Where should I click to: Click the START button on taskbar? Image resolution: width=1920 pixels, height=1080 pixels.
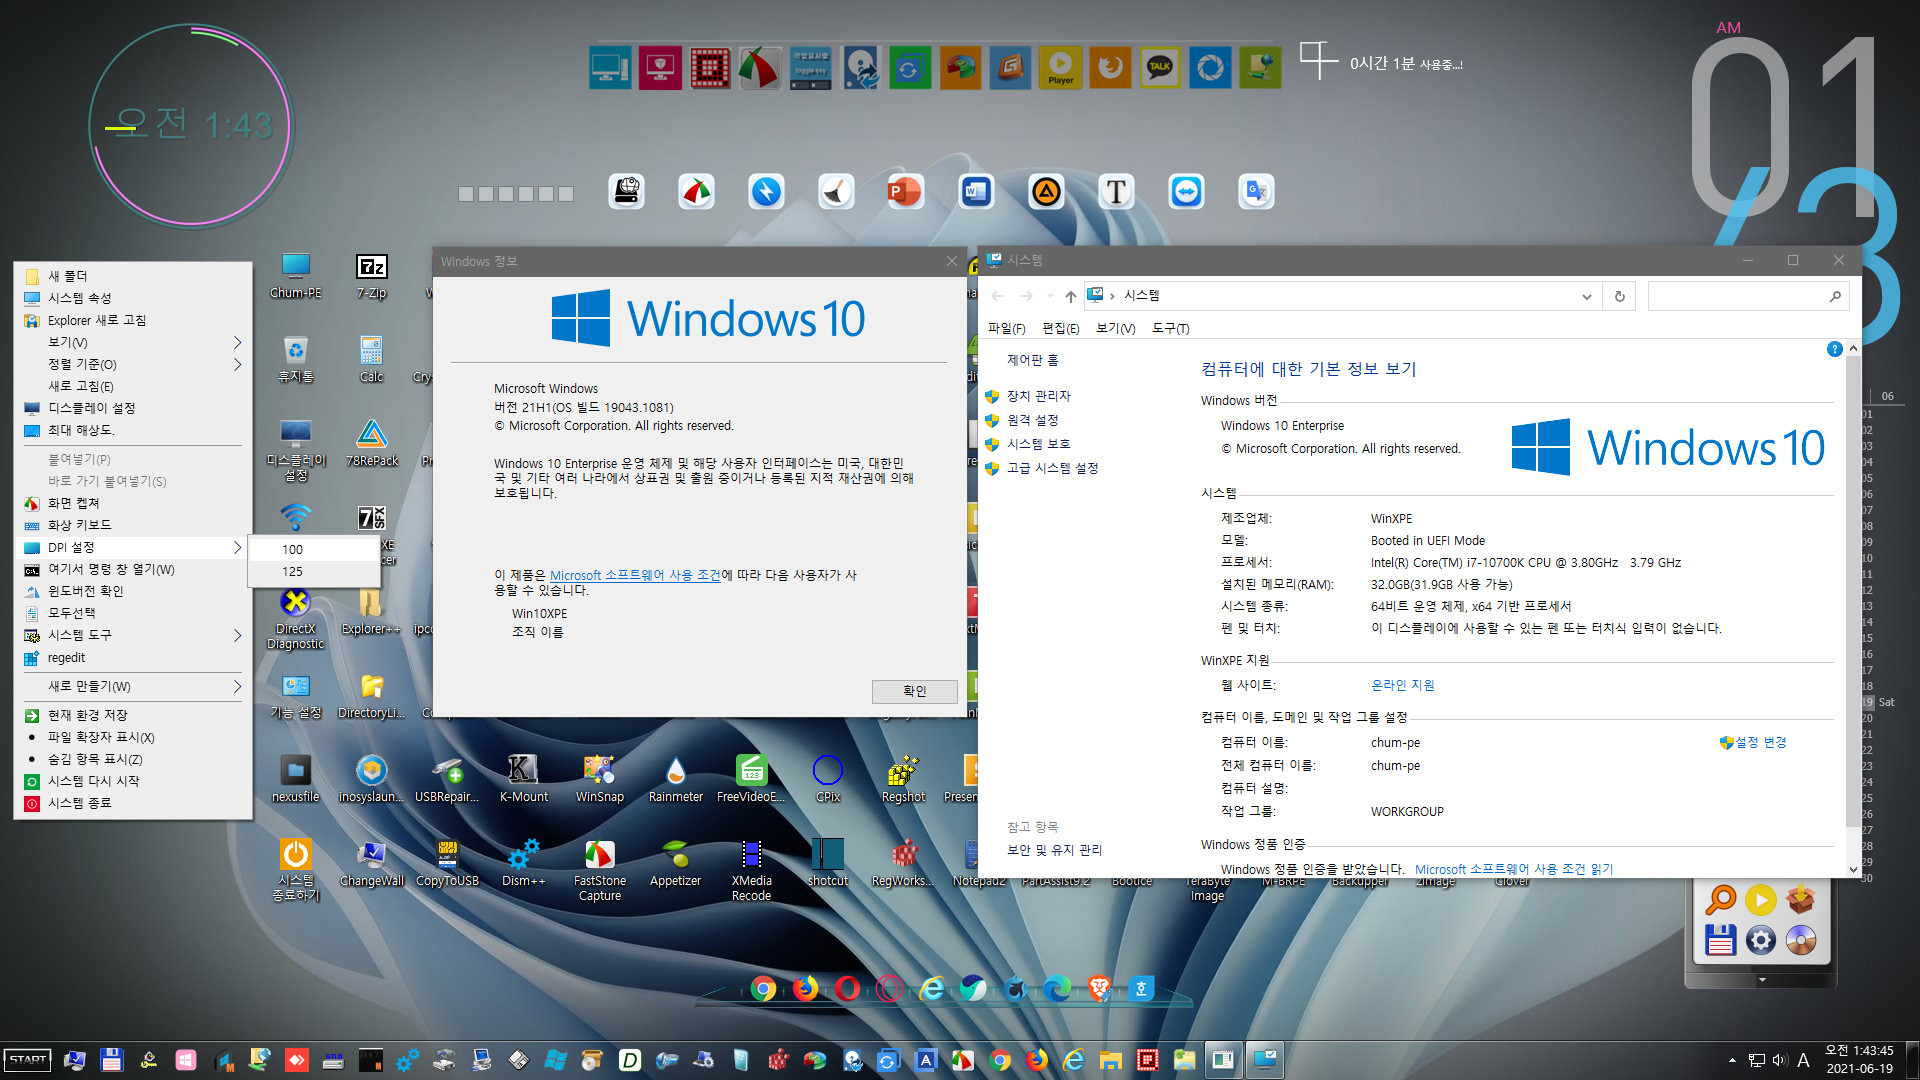click(27, 1060)
